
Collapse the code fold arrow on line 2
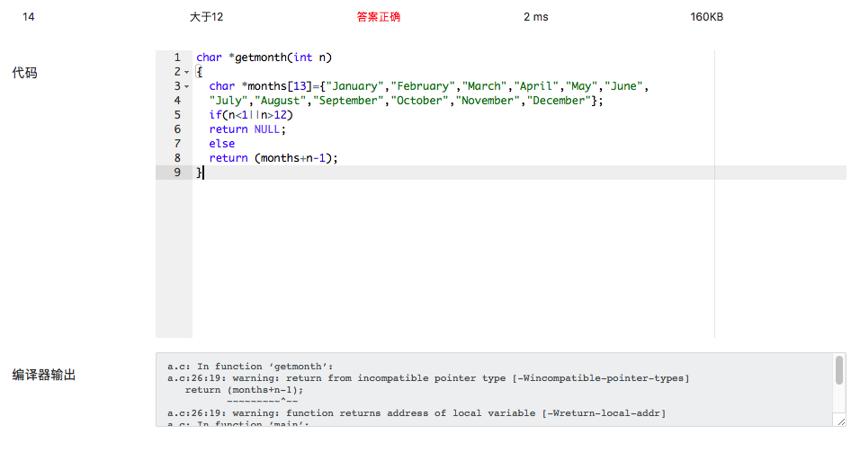186,72
